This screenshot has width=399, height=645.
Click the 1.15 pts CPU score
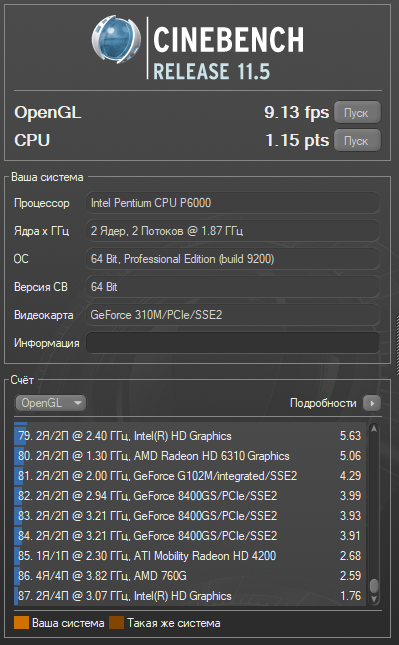(297, 140)
